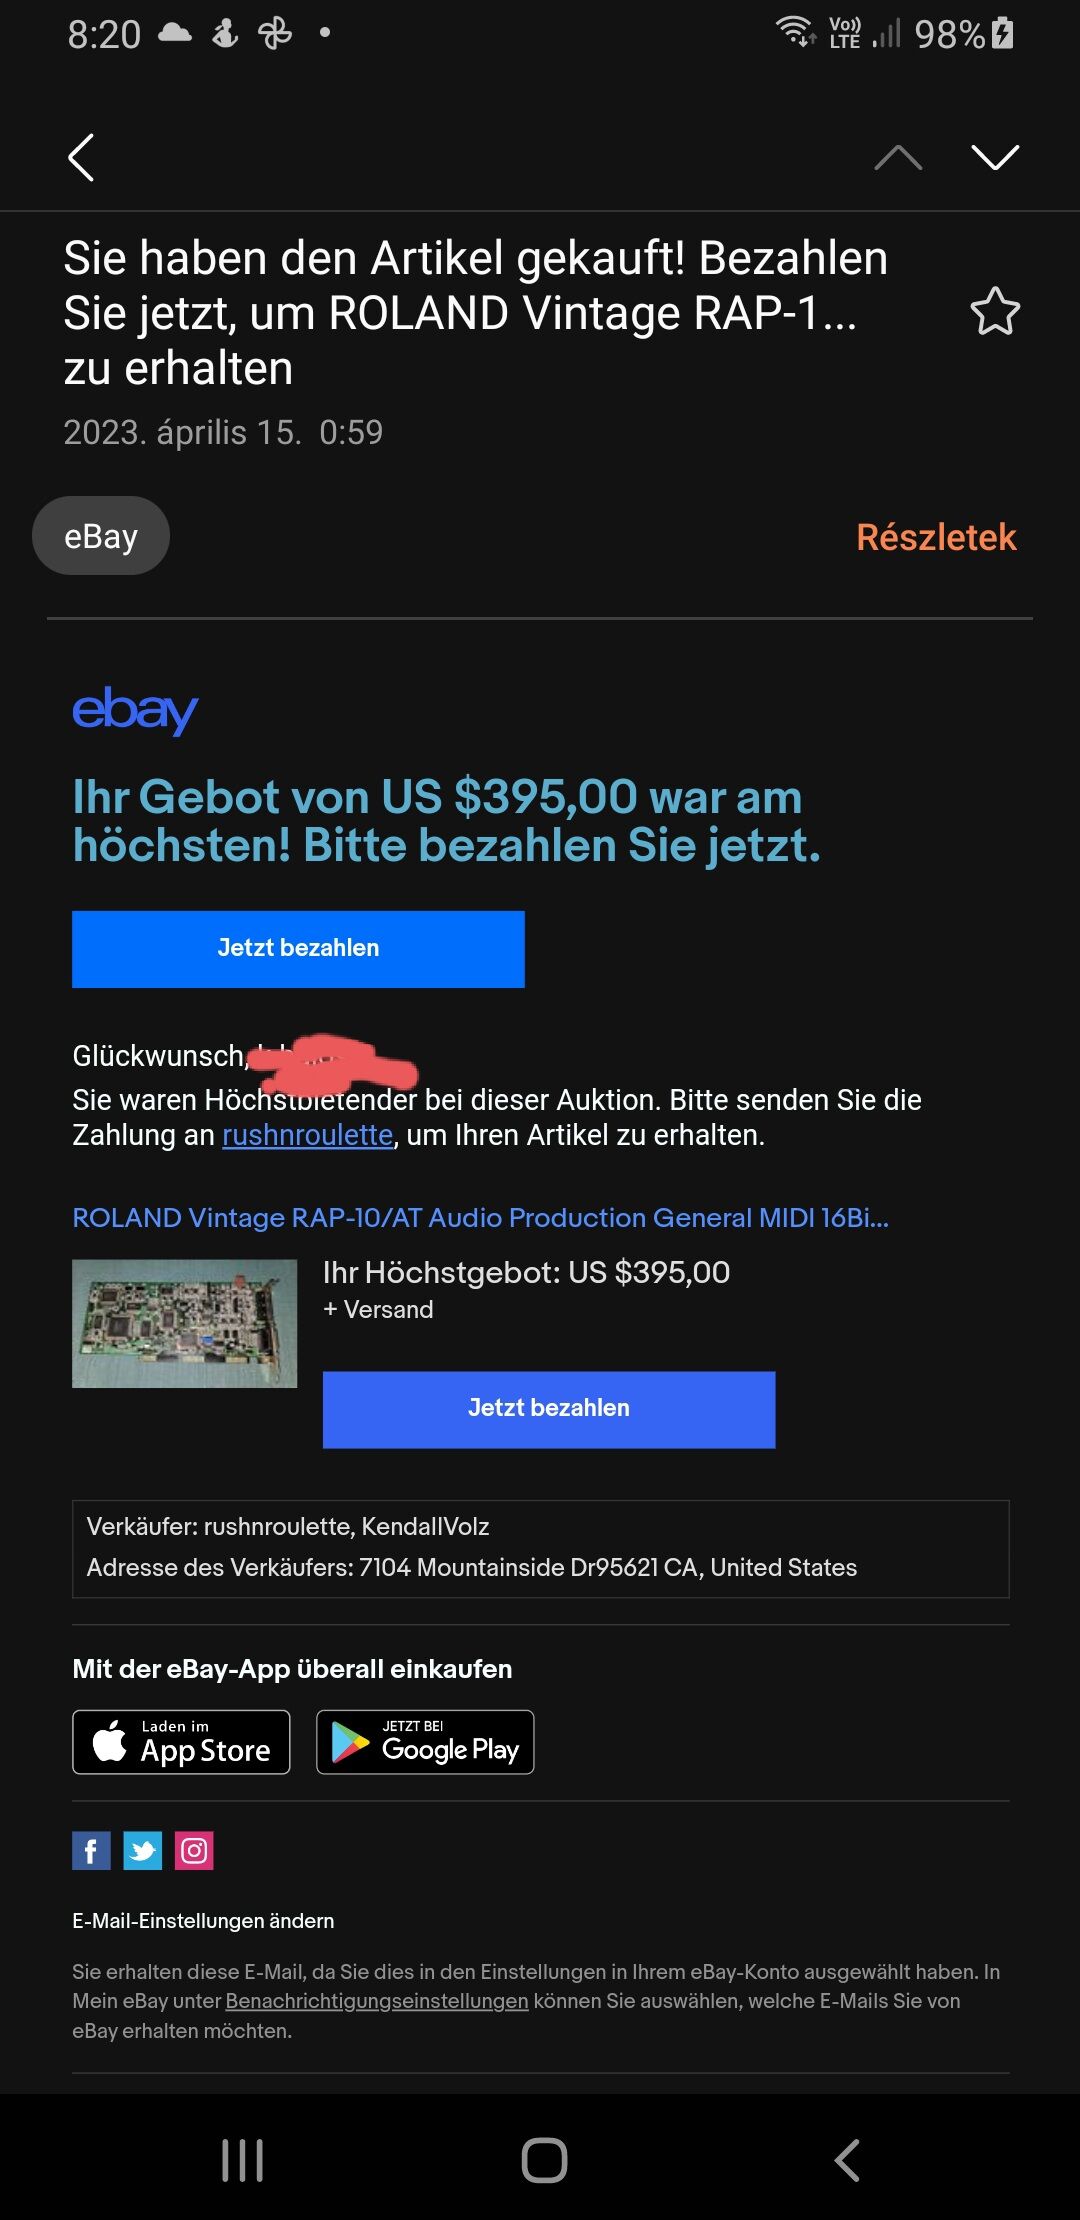Open the eBay sender chip

point(101,536)
